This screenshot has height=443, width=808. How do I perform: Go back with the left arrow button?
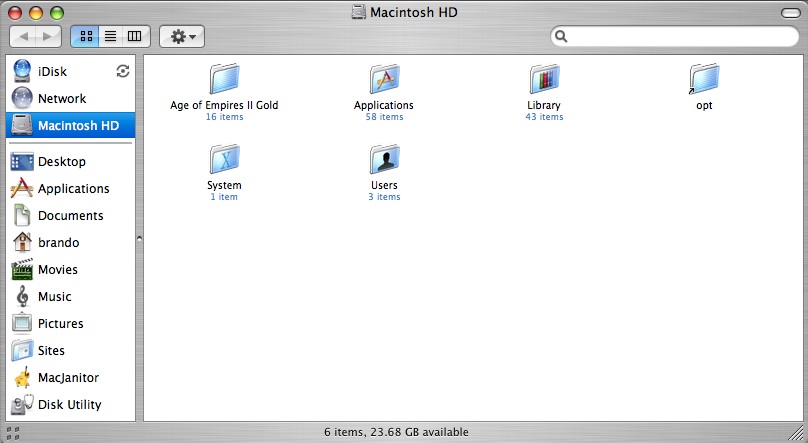tap(23, 36)
